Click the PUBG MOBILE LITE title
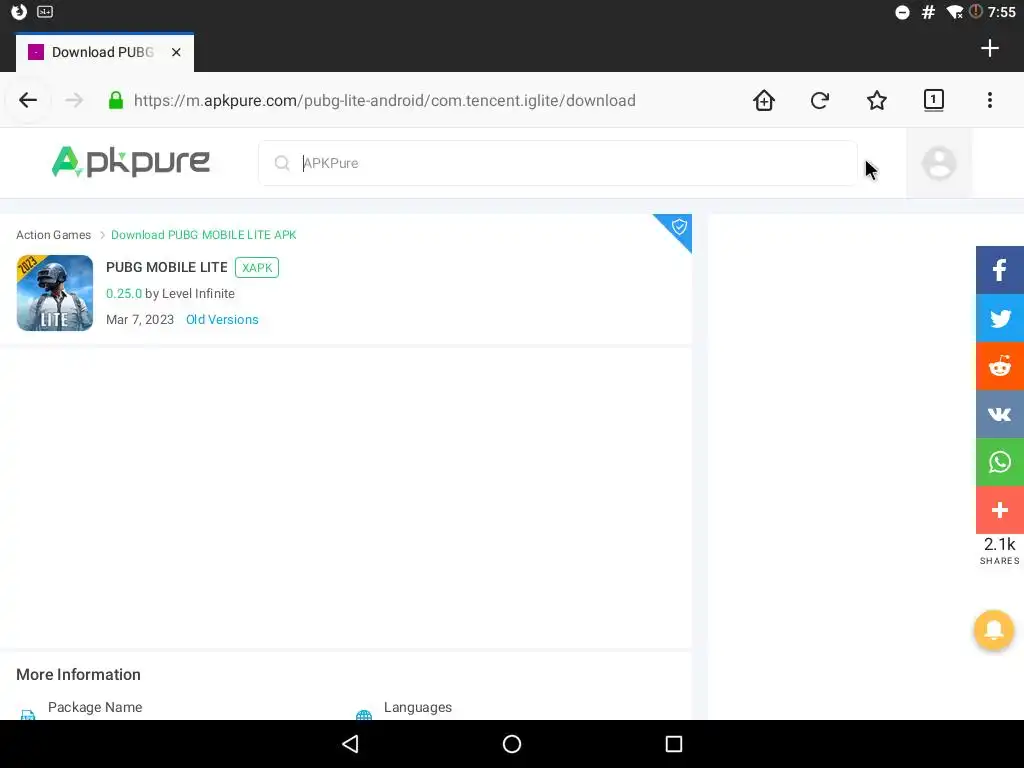 tap(167, 267)
